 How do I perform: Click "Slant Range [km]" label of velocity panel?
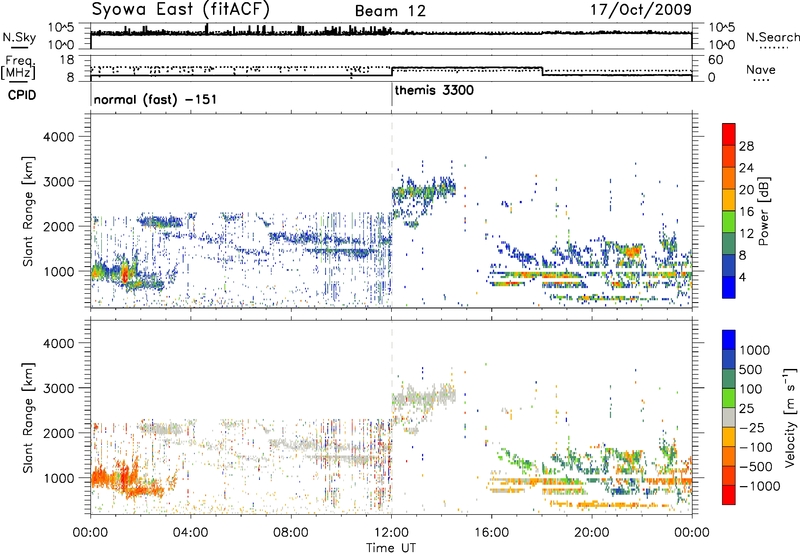(28, 418)
